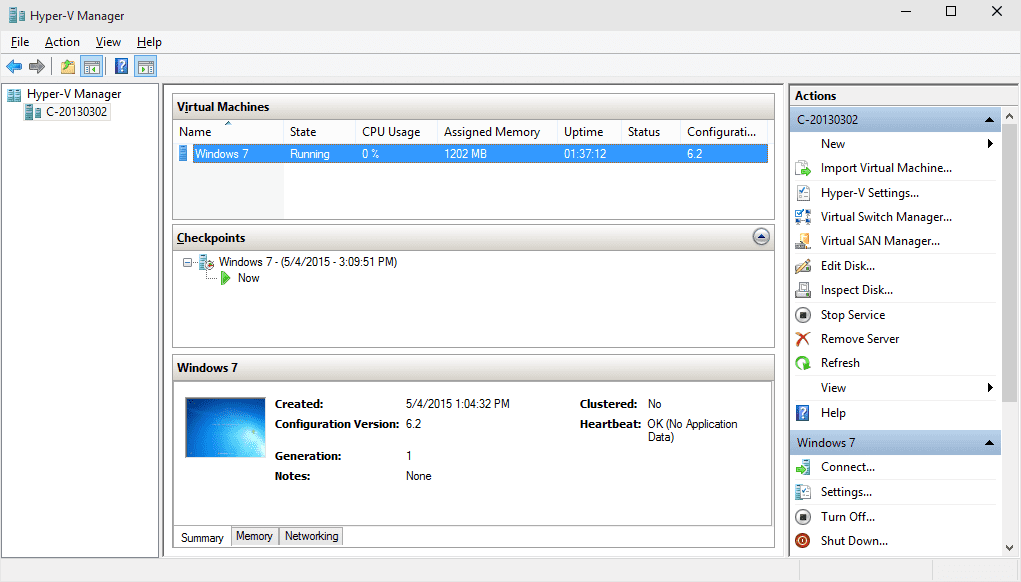The width and height of the screenshot is (1021, 582).
Task: Select Inspect Disk in the Actions pane
Action: coord(857,289)
